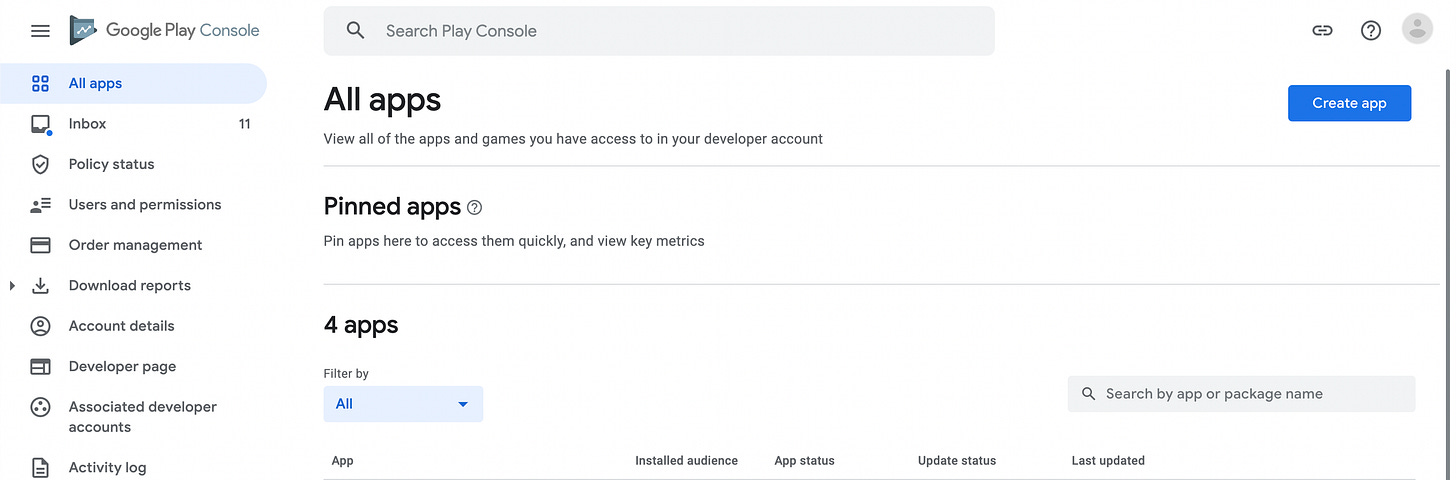
Task: Click Search by app or package name
Action: [x=1241, y=394]
